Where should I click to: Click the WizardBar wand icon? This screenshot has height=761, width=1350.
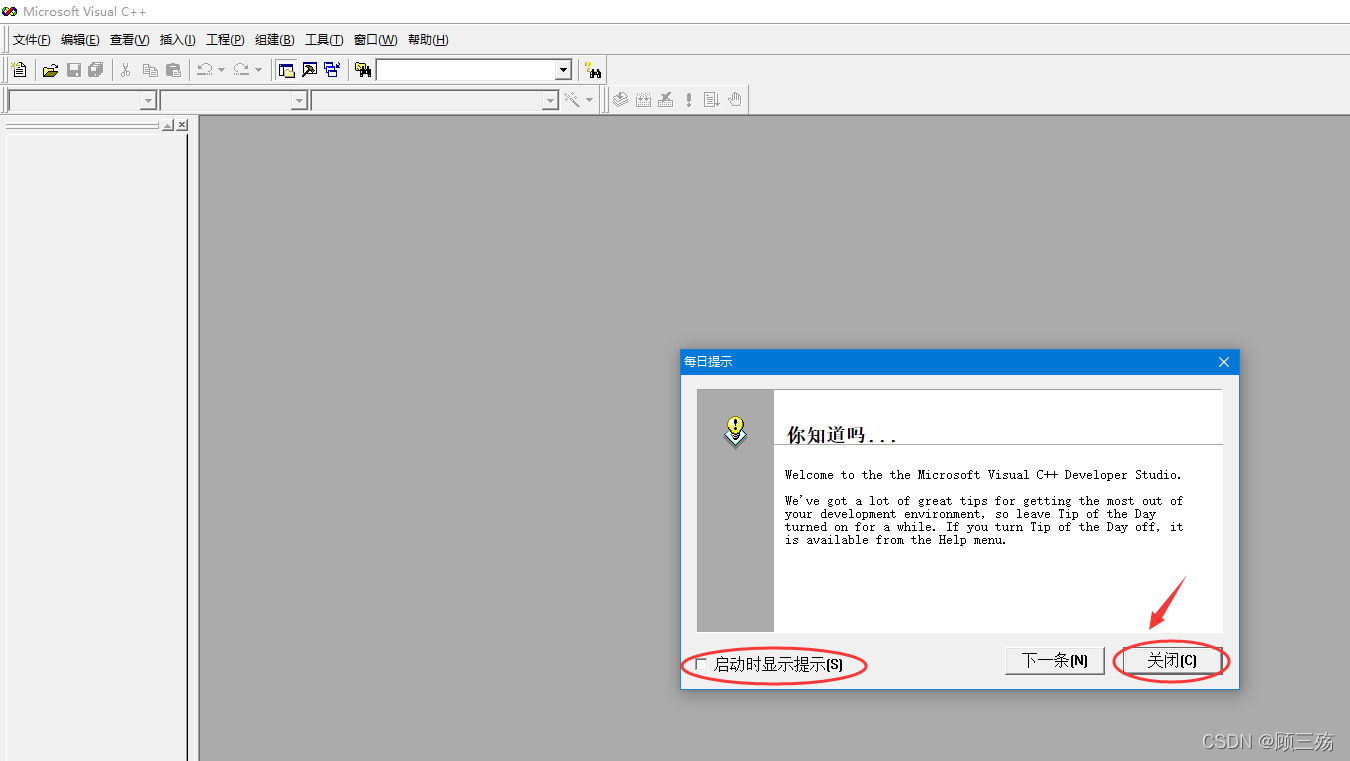pyautogui.click(x=572, y=100)
